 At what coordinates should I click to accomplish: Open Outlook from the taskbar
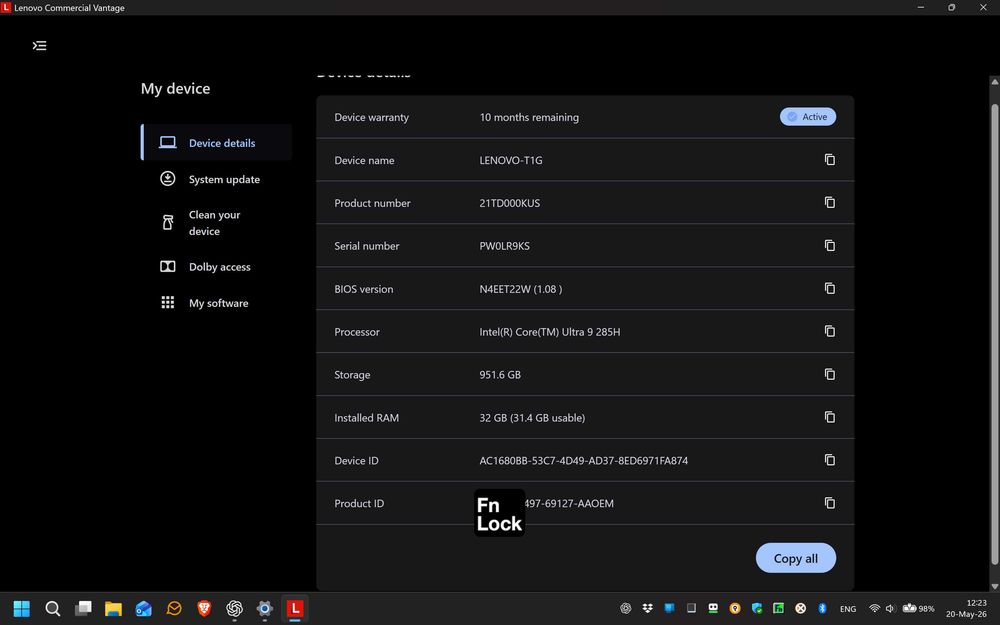click(143, 608)
